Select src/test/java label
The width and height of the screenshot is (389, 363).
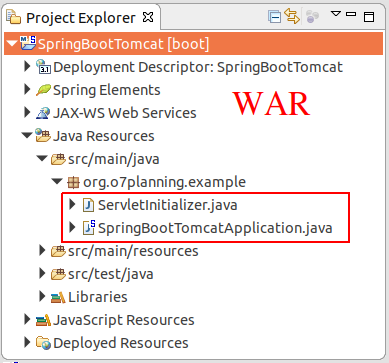point(111,274)
